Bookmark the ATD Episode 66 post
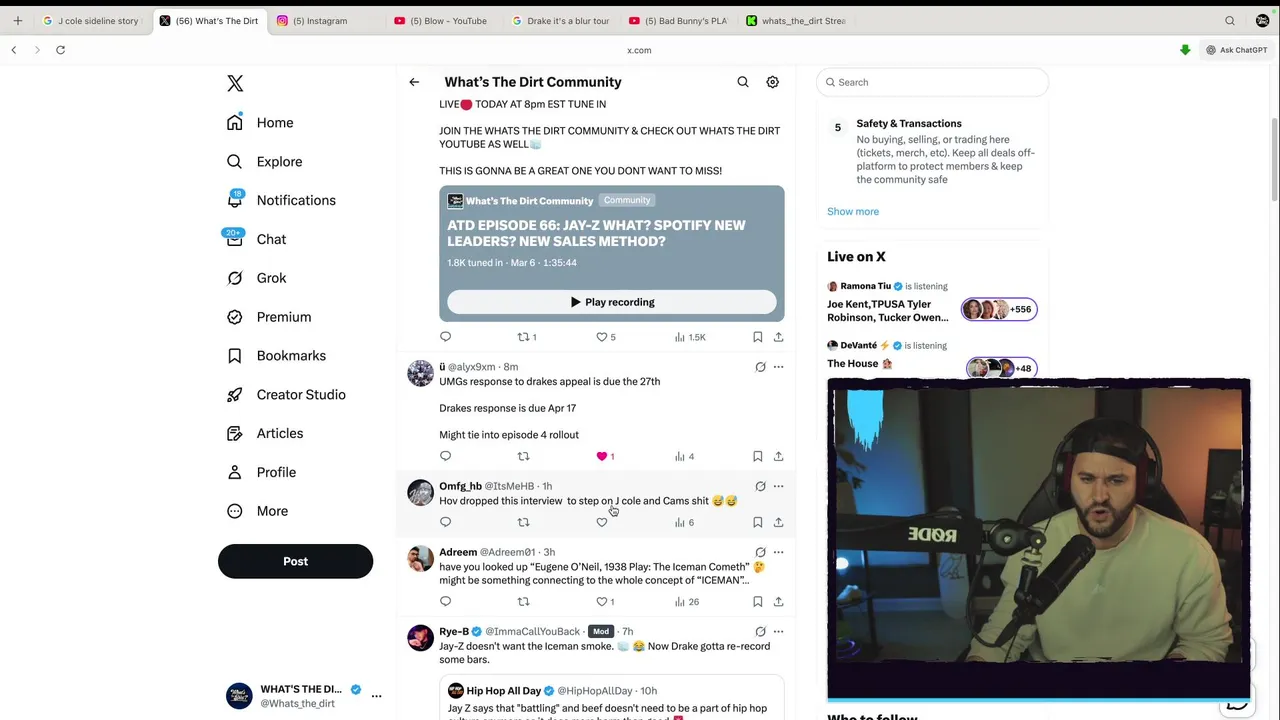Screen dimensions: 1280x720 click(758, 337)
